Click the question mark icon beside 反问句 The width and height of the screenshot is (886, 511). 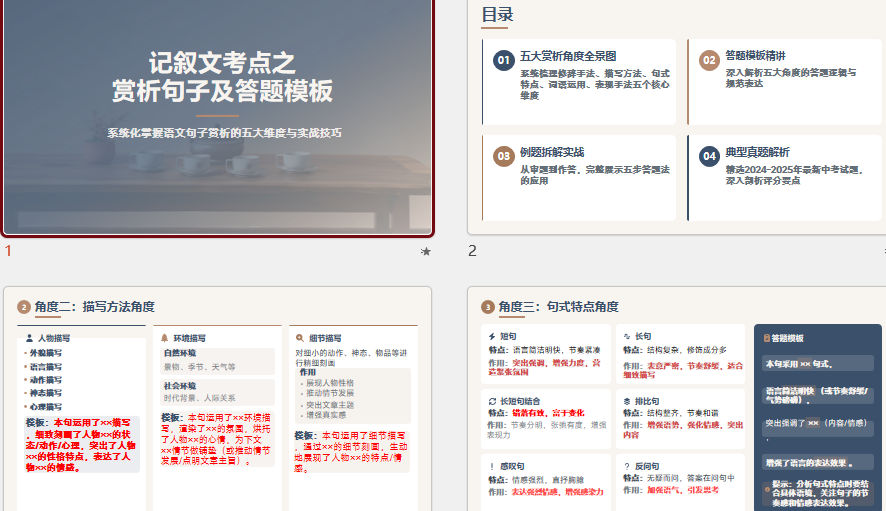[x=626, y=466]
